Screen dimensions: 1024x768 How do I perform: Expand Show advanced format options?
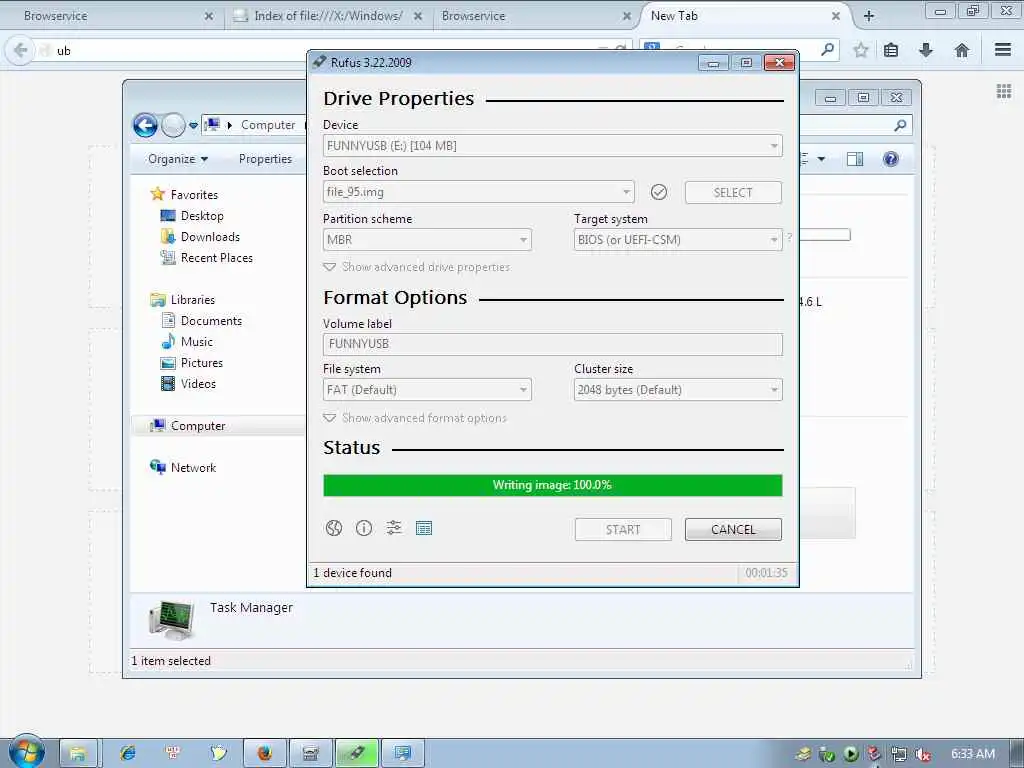[x=415, y=418]
